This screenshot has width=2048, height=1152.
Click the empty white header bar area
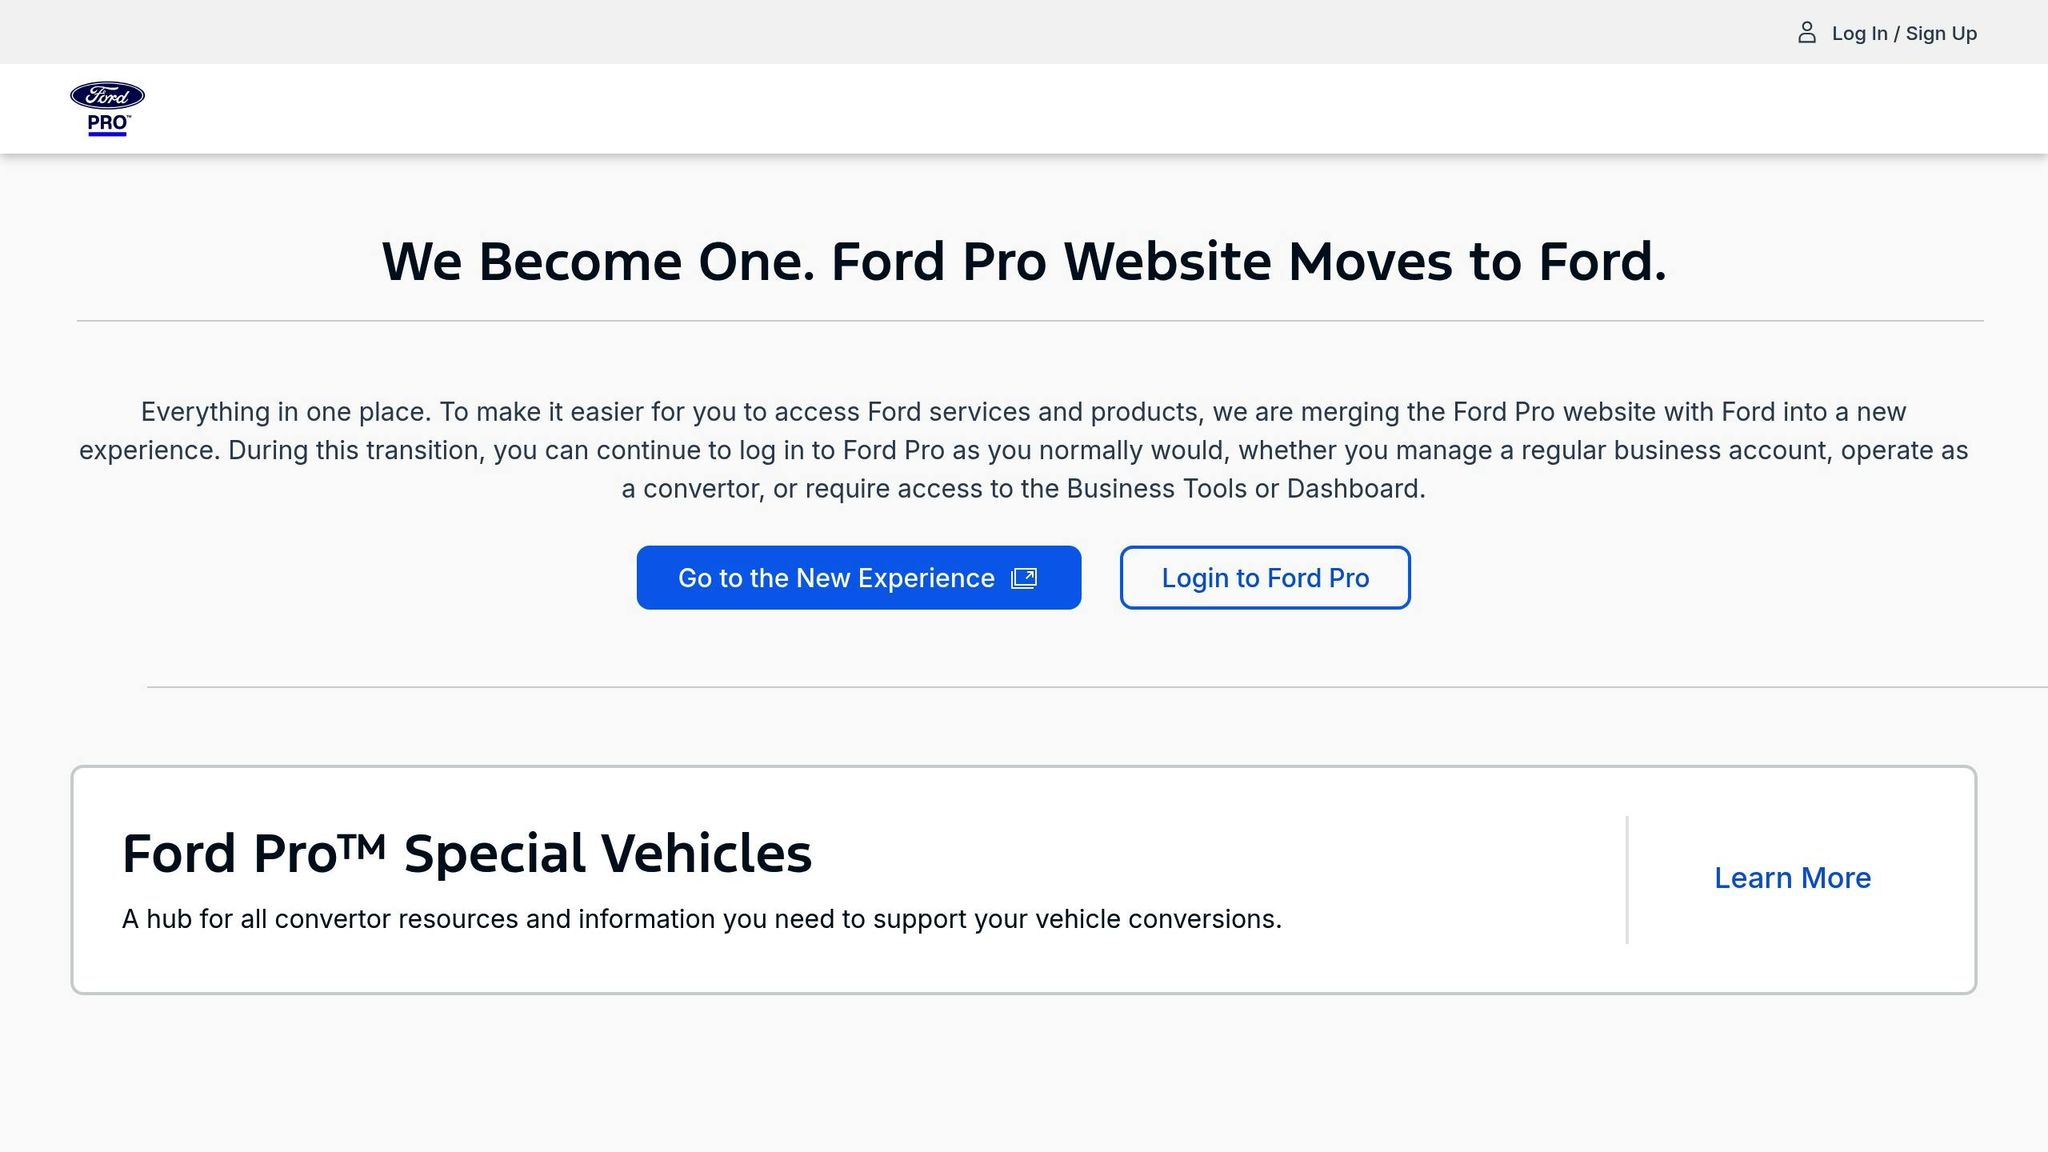point(1000,108)
